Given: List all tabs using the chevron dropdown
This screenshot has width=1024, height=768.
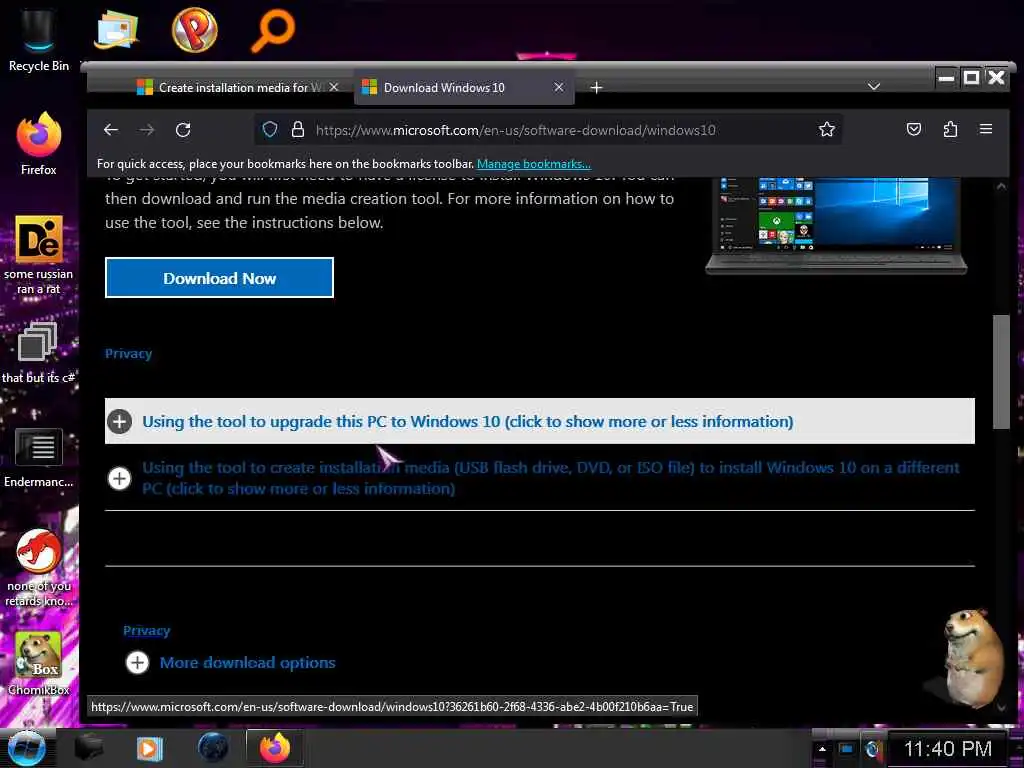Looking at the screenshot, I should click(874, 87).
